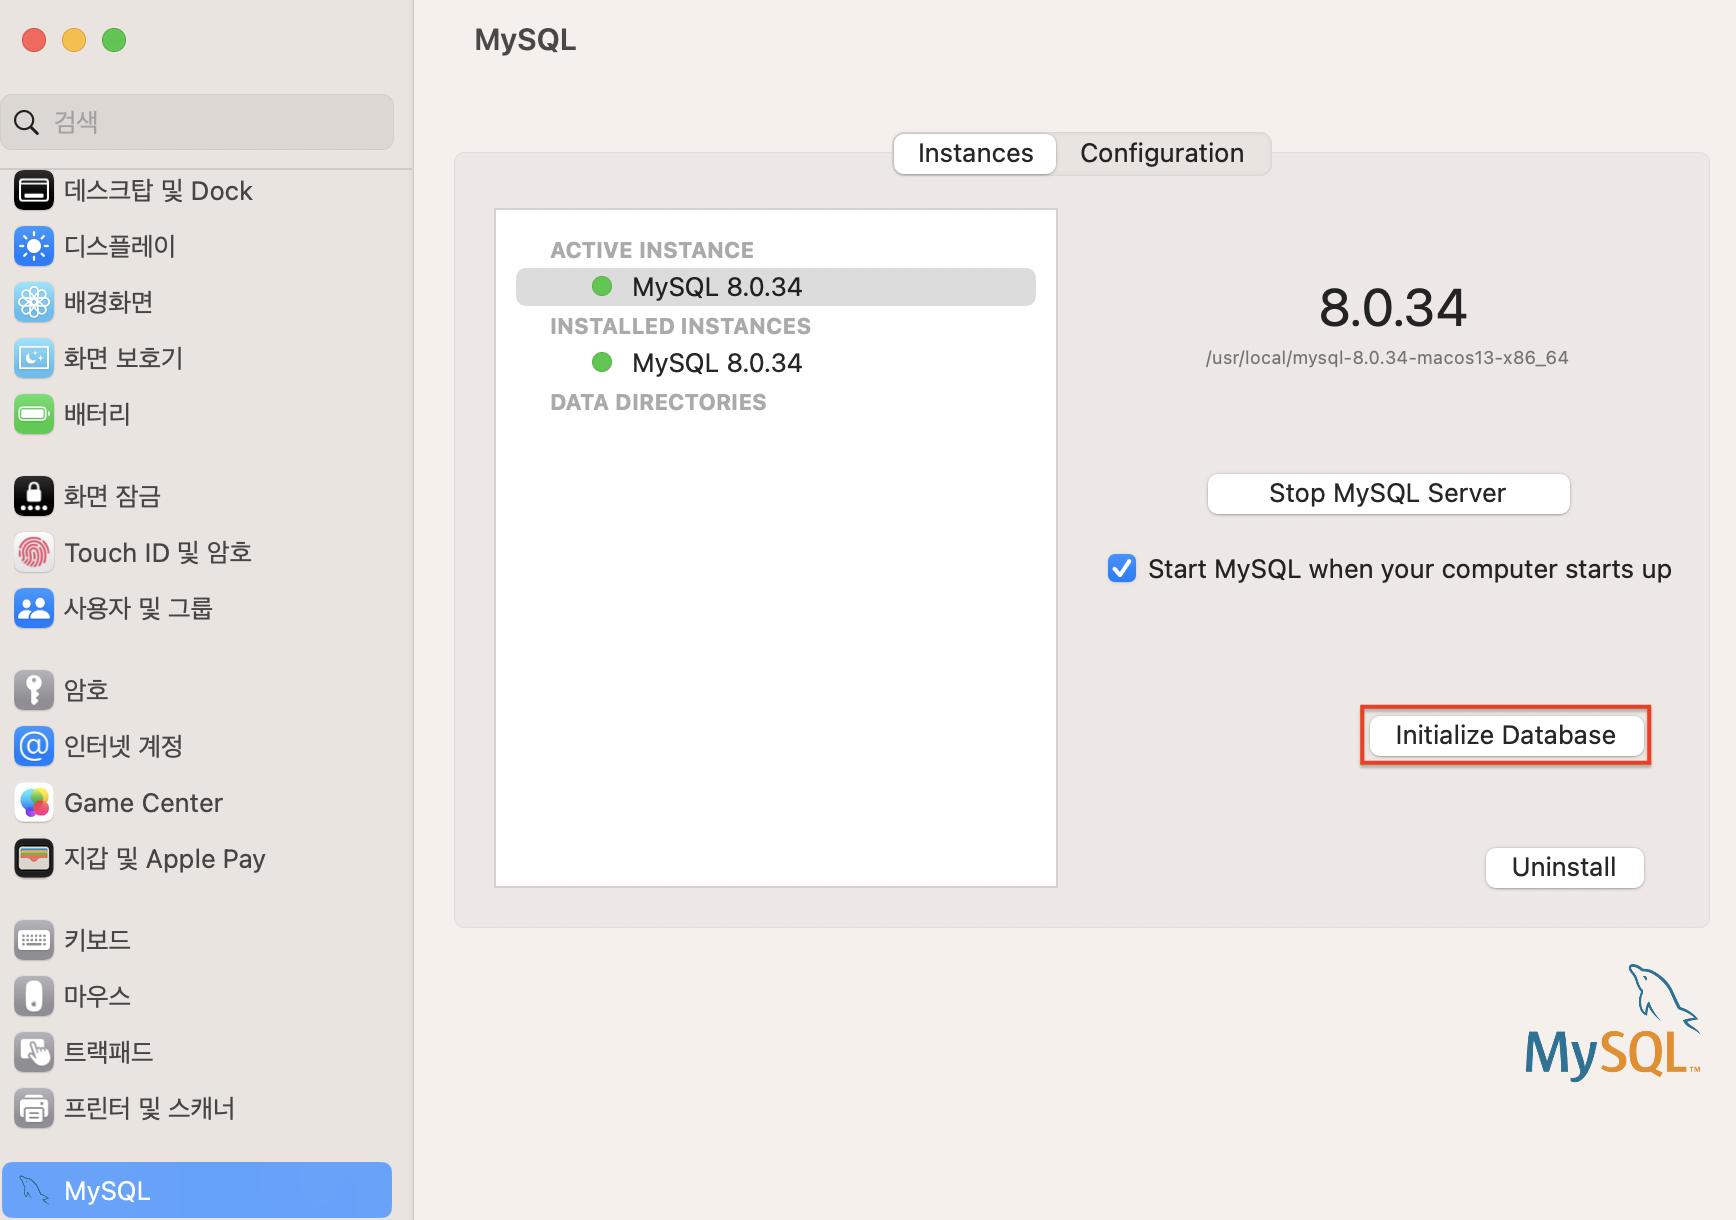Select the Game Center icon
The width and height of the screenshot is (1736, 1220).
pos(34,802)
